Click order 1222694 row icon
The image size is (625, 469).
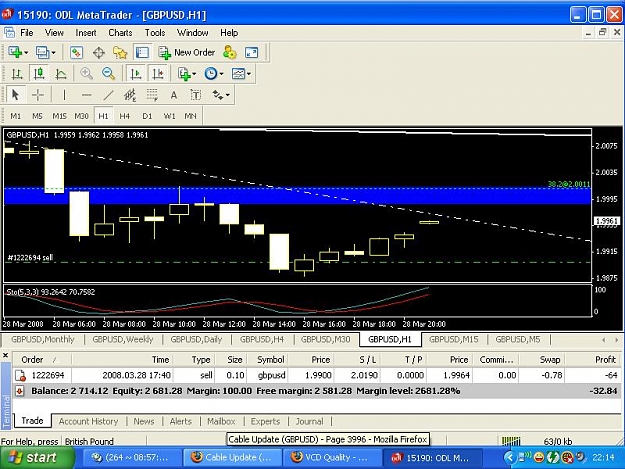(20, 375)
